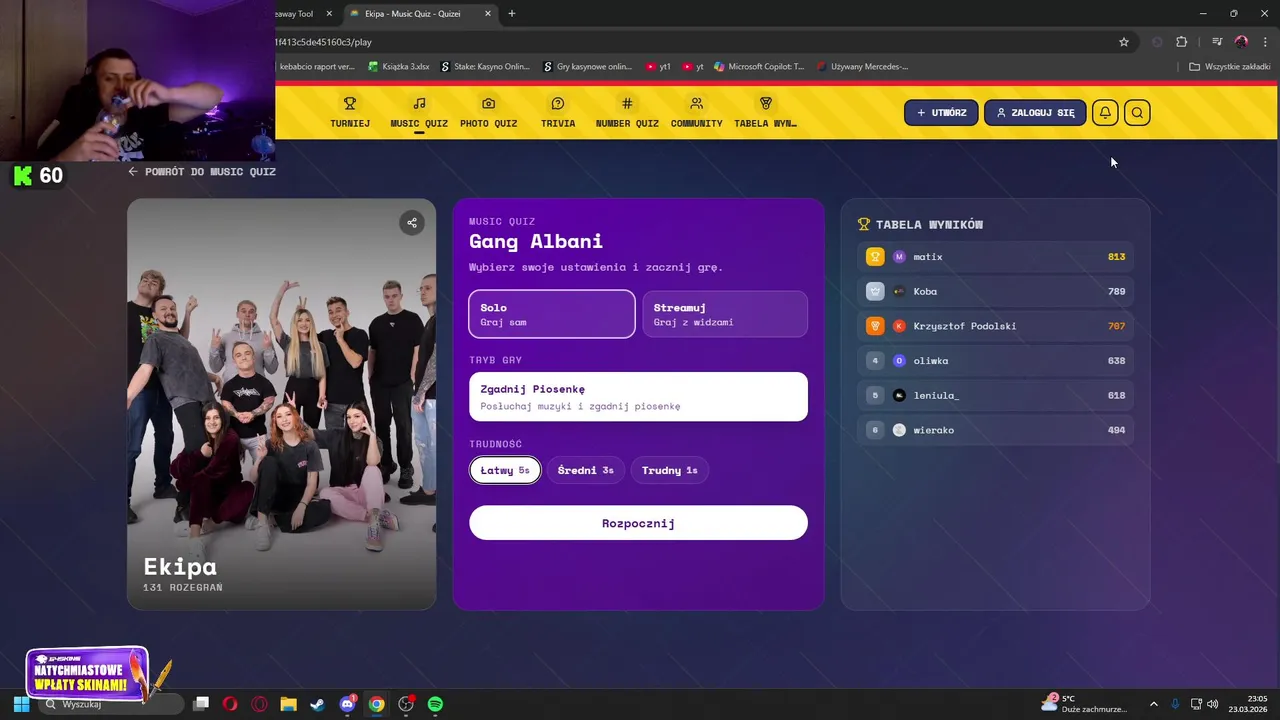Start the quiz with Rozpocznij
The image size is (1280, 720).
(x=638, y=523)
